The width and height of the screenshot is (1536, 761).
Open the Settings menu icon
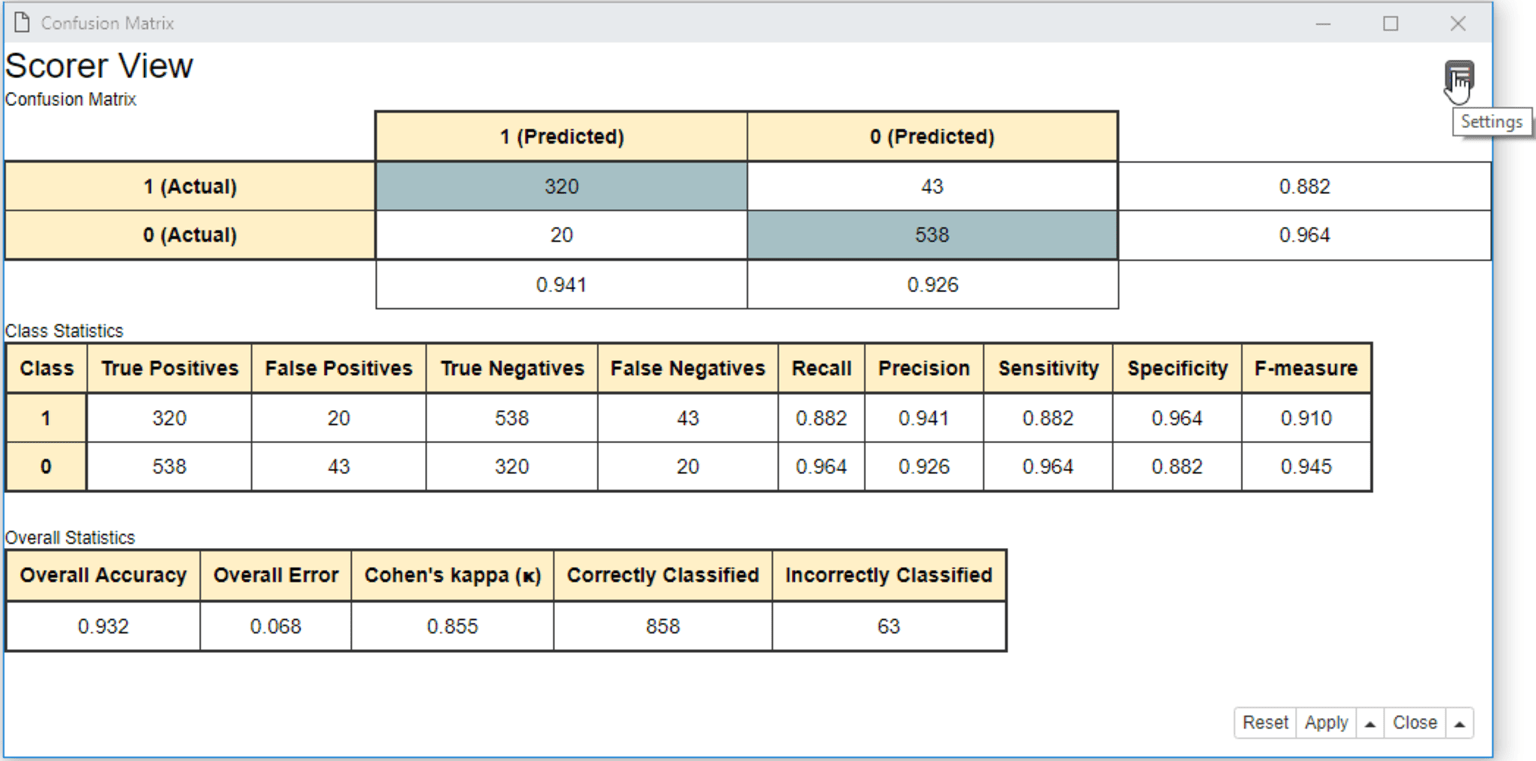1459,76
